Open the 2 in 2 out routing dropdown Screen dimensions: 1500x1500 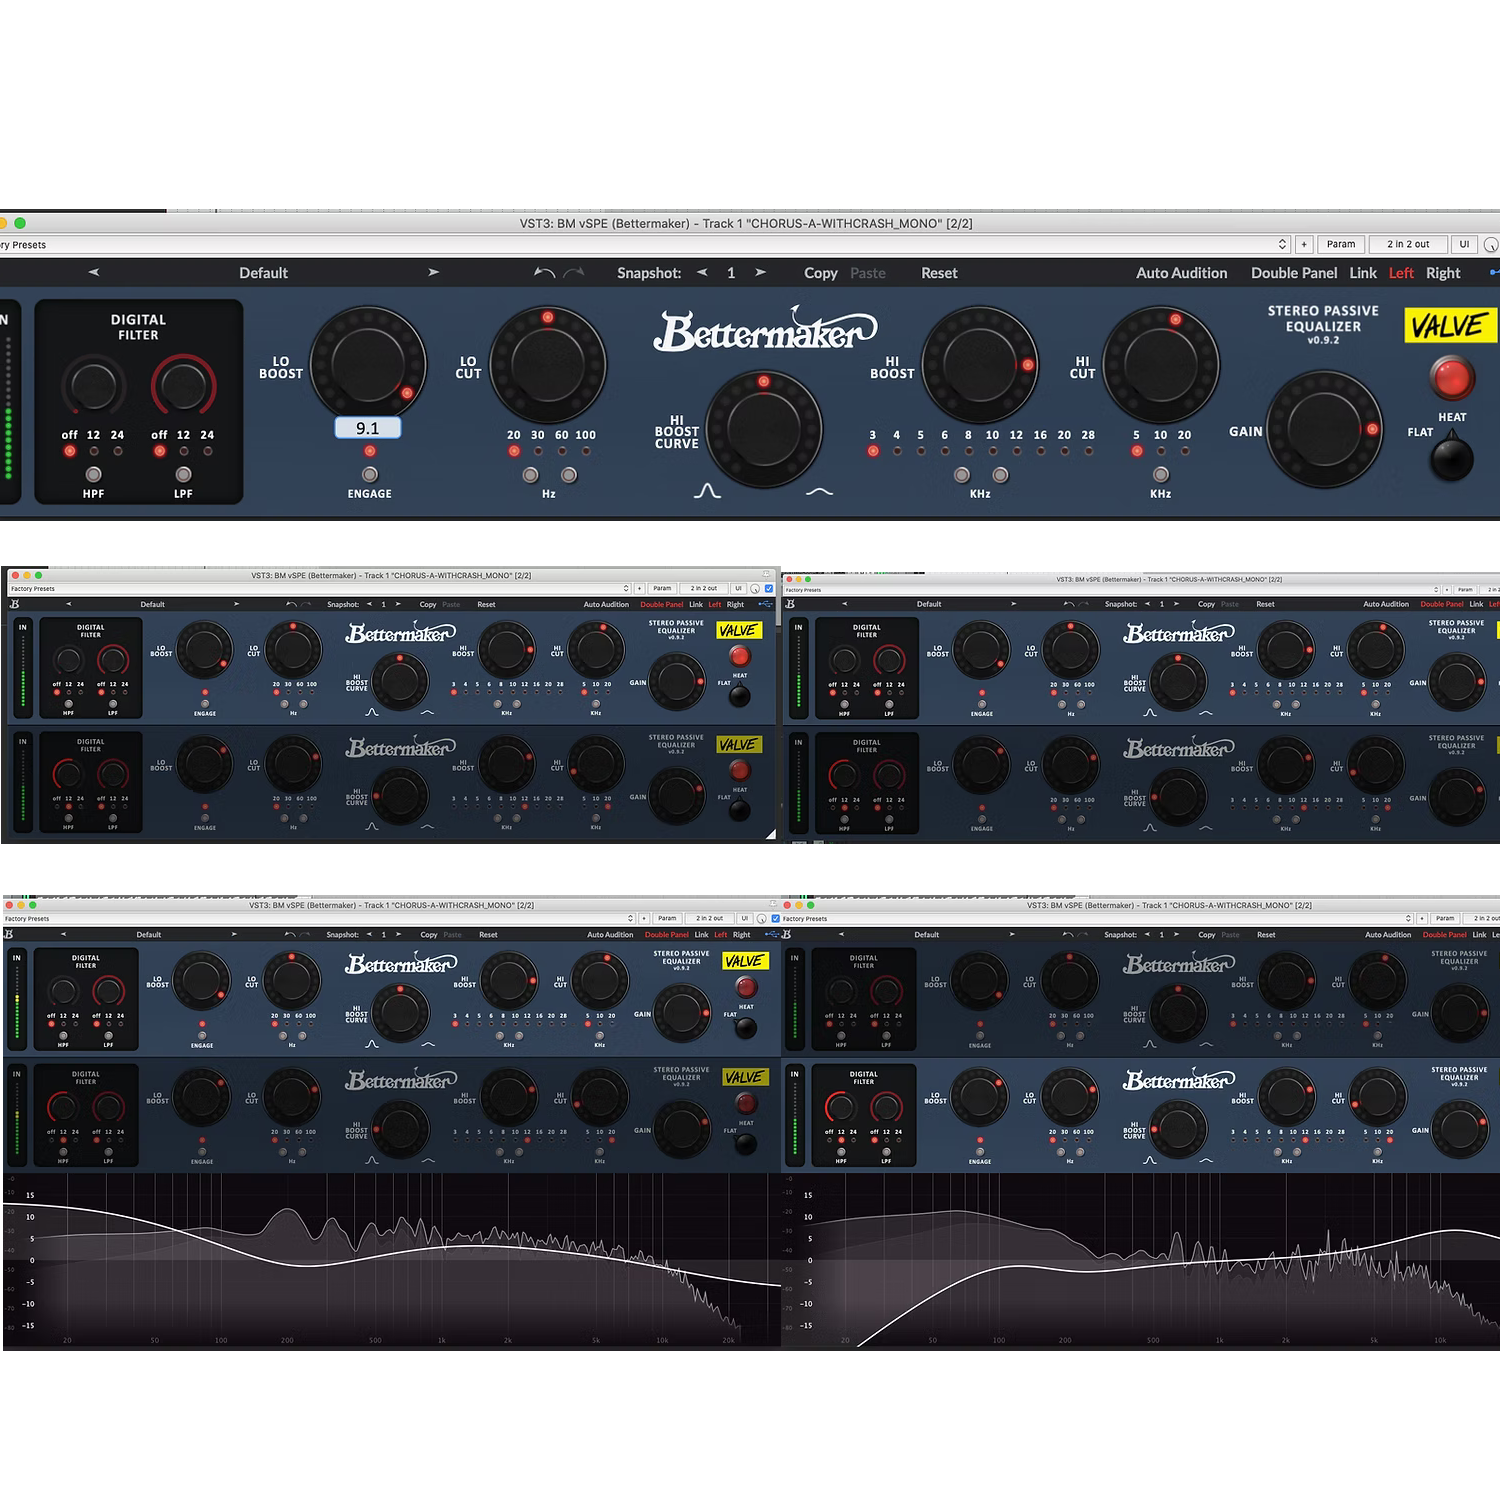1408,244
